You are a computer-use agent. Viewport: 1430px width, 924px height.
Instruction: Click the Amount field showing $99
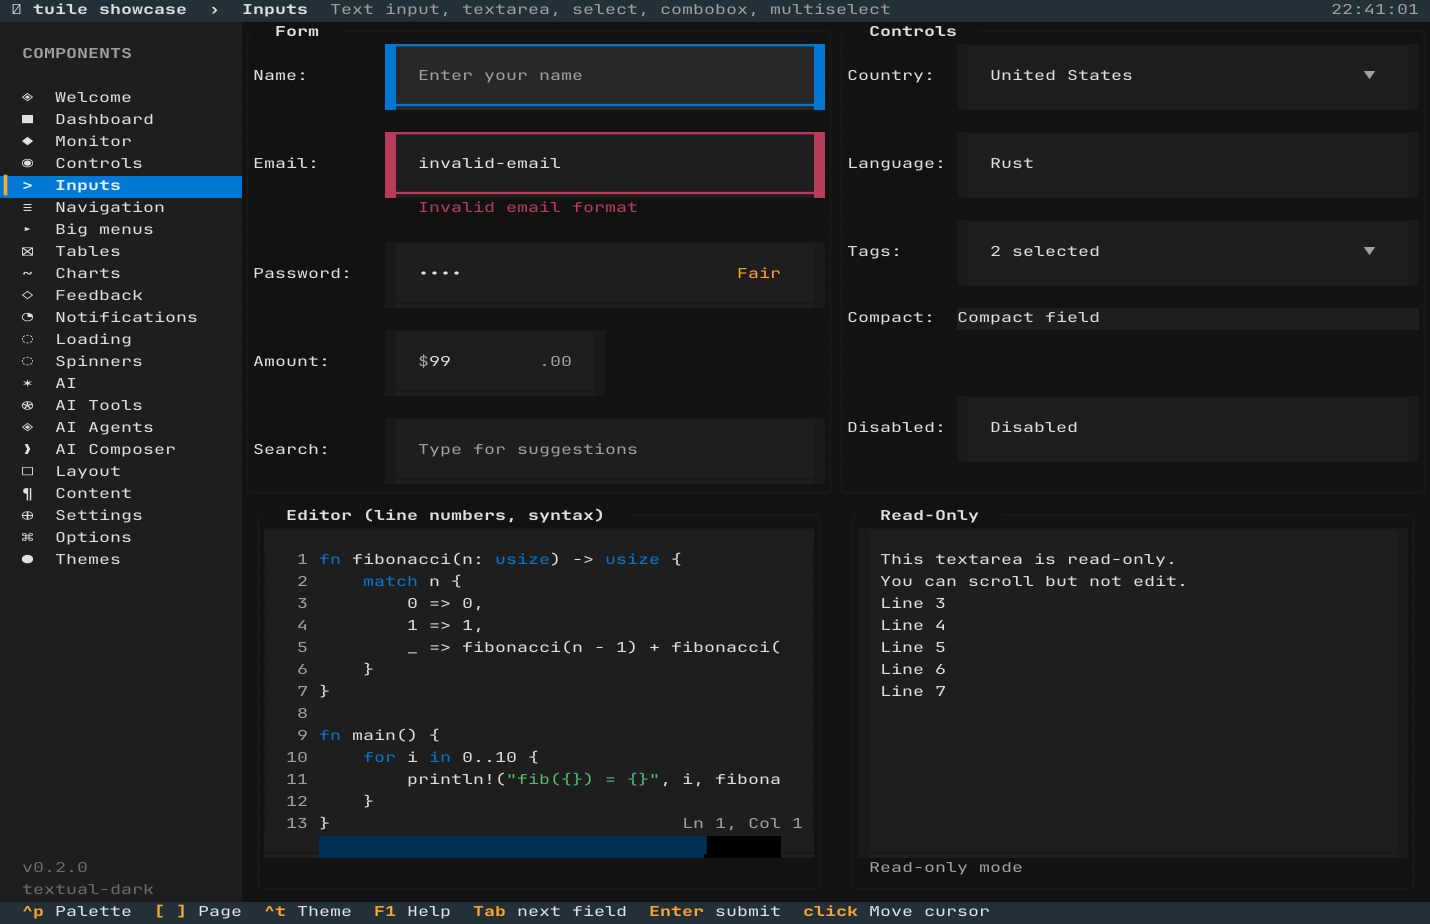(x=495, y=362)
